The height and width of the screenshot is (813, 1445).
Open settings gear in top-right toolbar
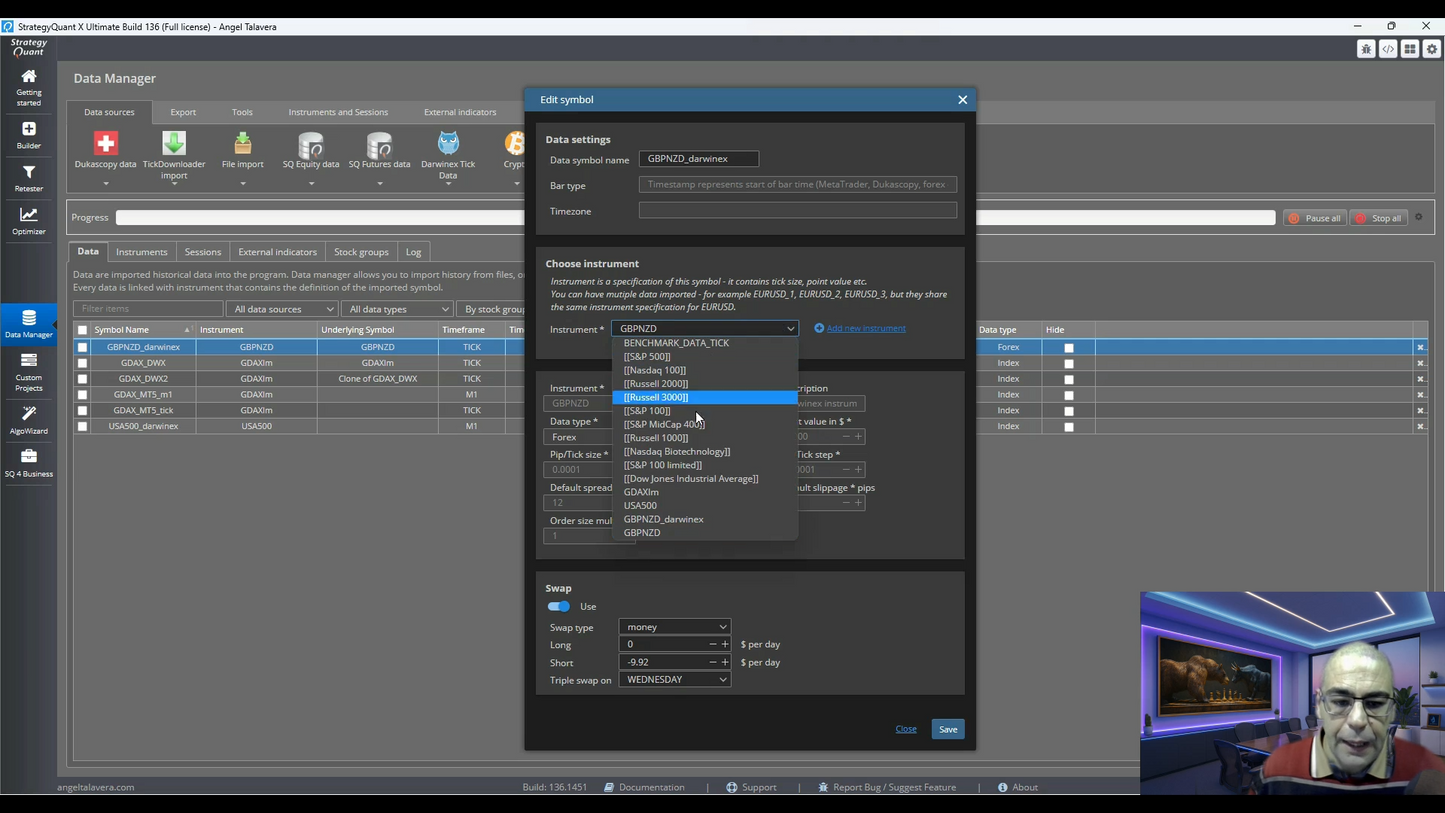pos(1432,49)
